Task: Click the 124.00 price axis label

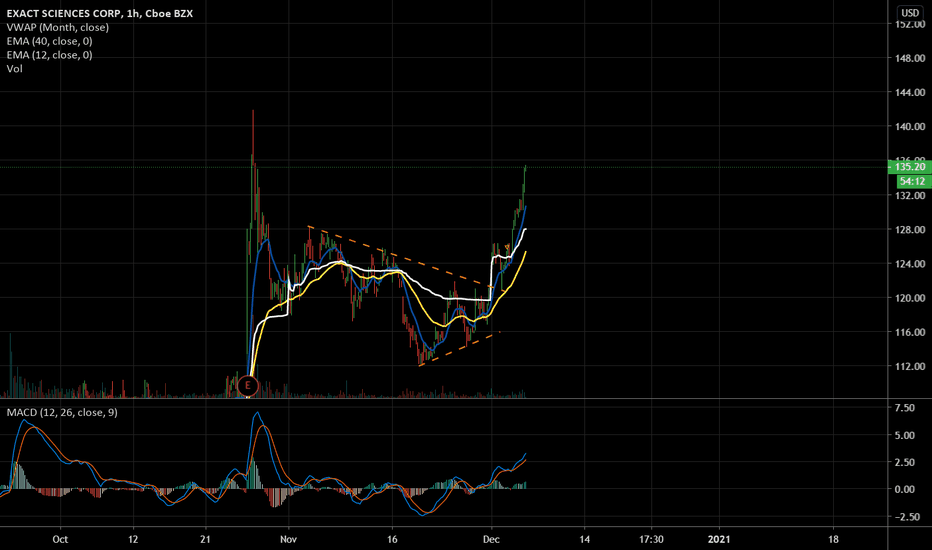Action: point(910,264)
